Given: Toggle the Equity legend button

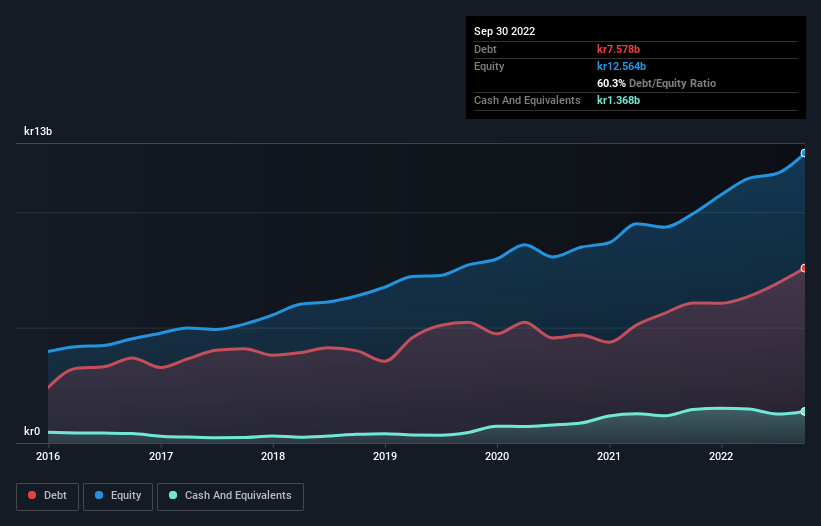Looking at the screenshot, I should (118, 496).
